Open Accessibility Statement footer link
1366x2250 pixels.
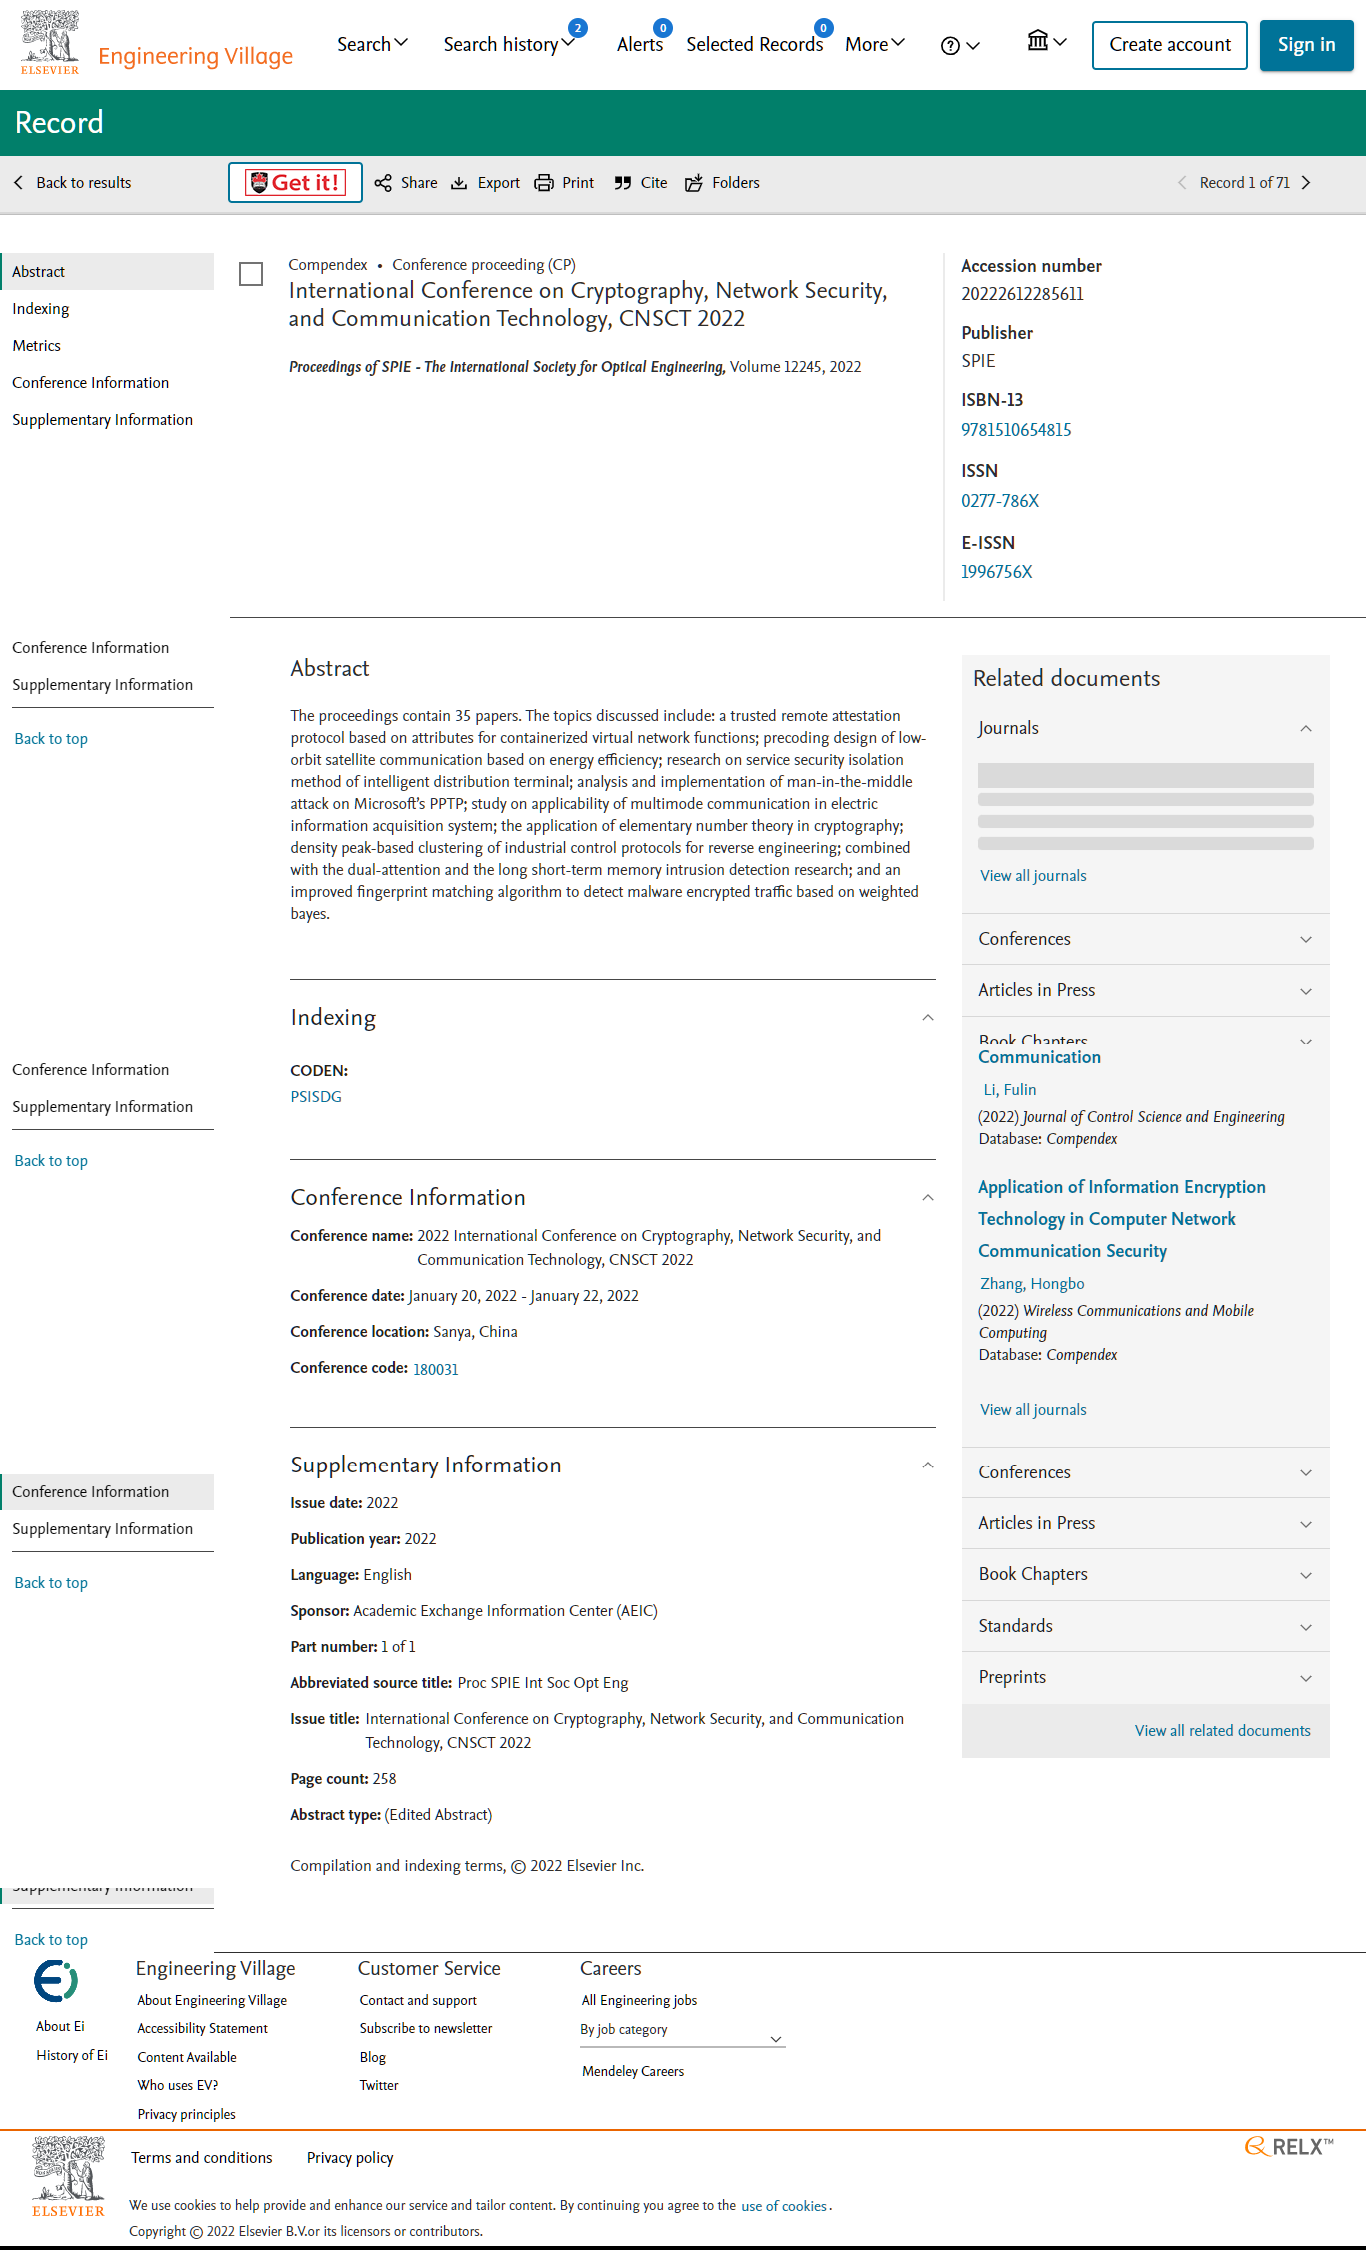(203, 2028)
